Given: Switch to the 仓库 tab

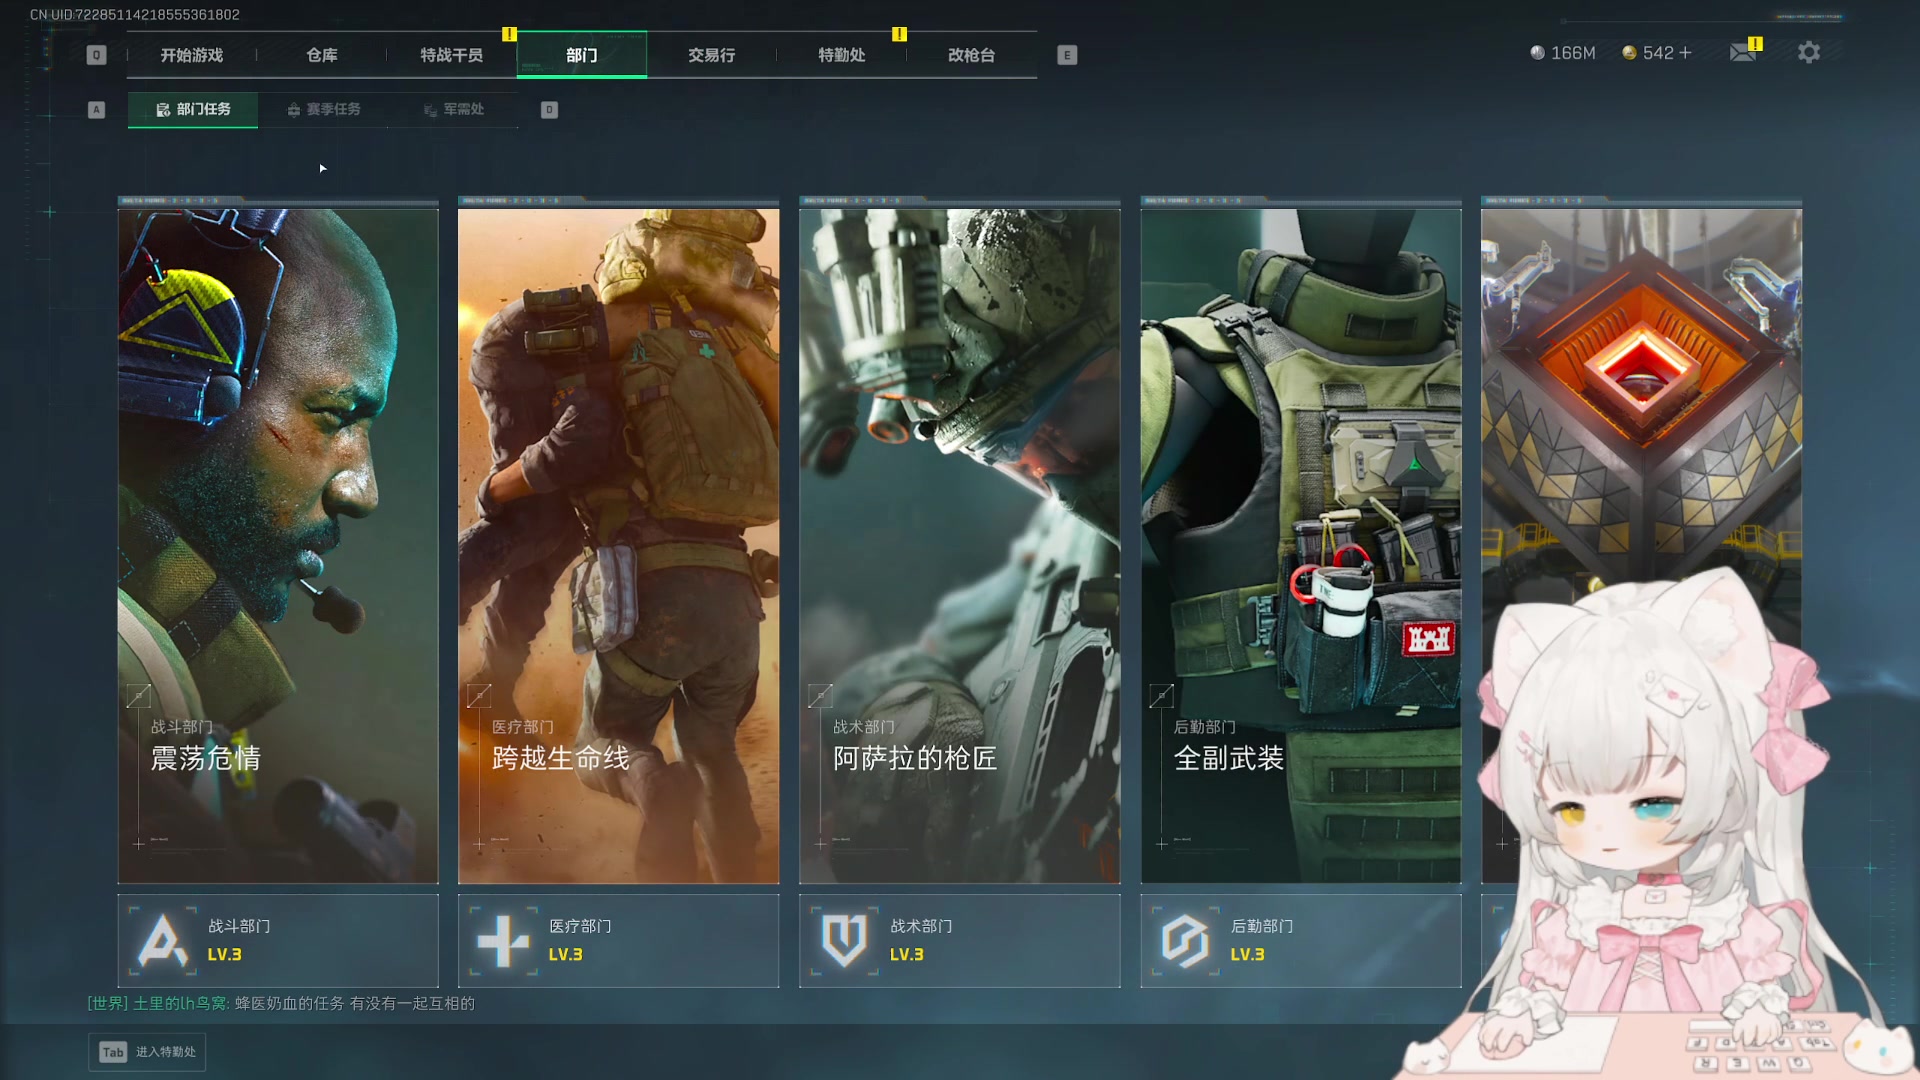Looking at the screenshot, I should coord(321,55).
